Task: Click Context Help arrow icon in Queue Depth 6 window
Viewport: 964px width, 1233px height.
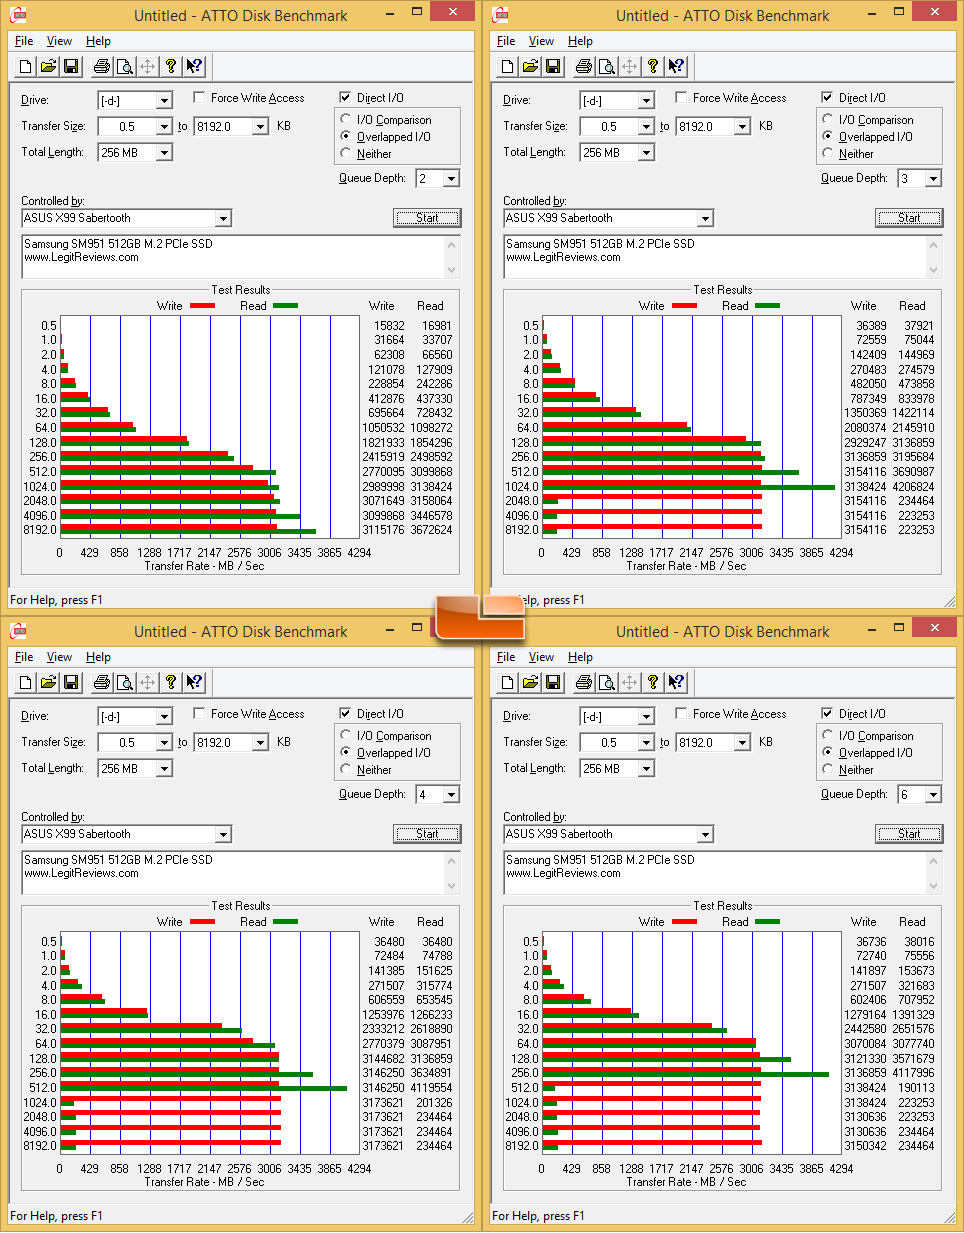Action: click(676, 683)
